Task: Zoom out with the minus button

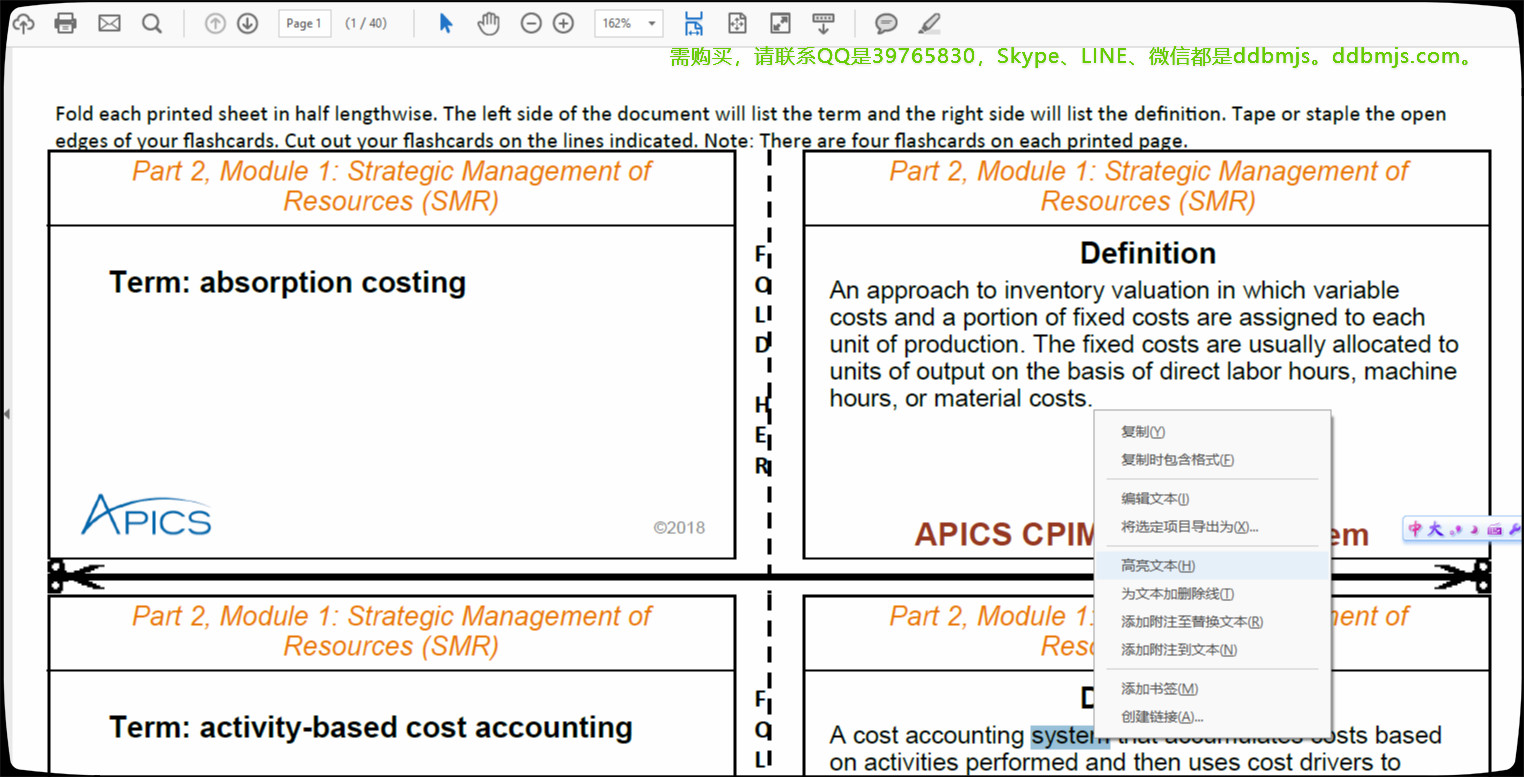Action: [x=532, y=23]
